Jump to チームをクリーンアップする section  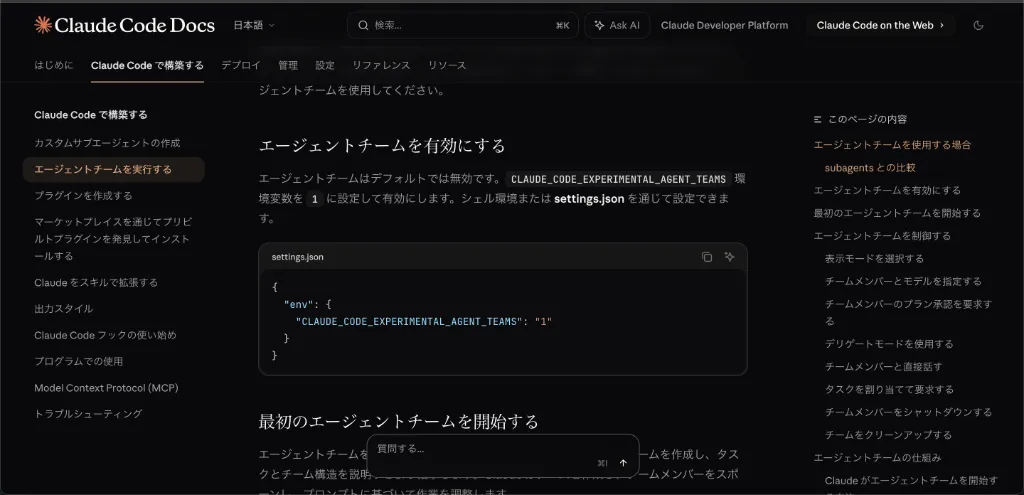[888, 435]
